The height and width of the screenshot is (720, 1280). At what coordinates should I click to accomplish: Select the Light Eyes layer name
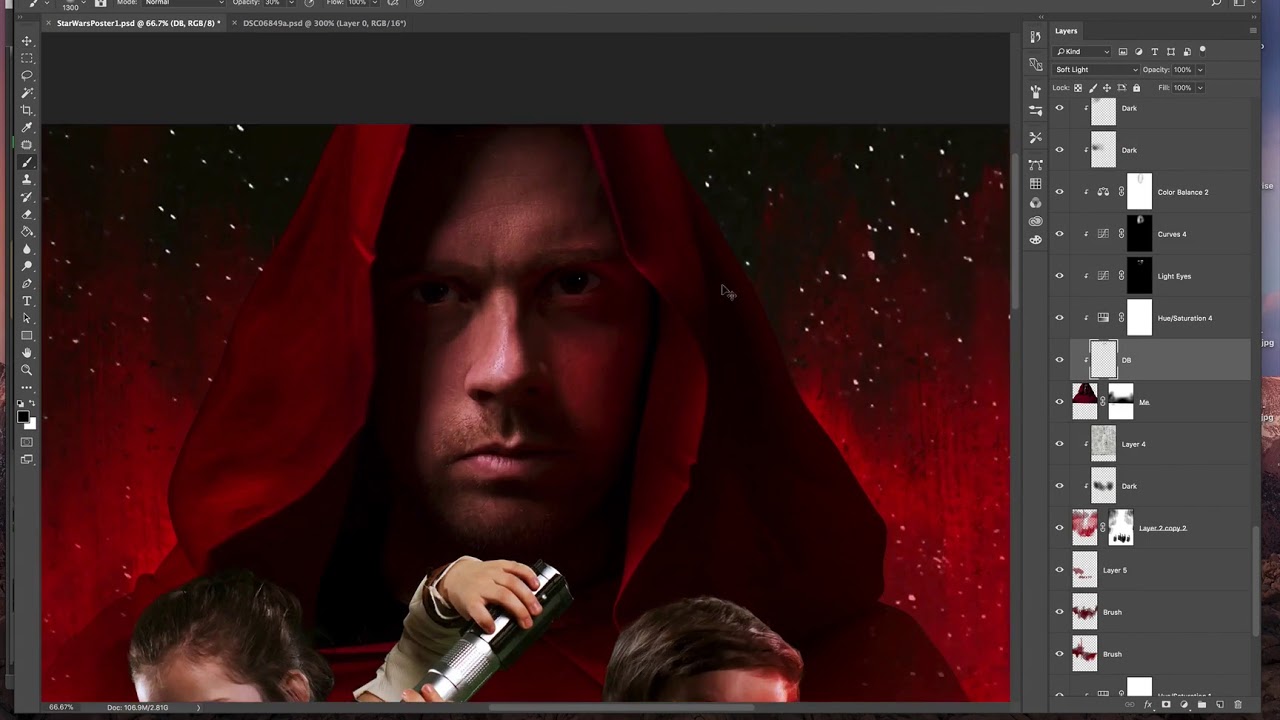(1174, 276)
